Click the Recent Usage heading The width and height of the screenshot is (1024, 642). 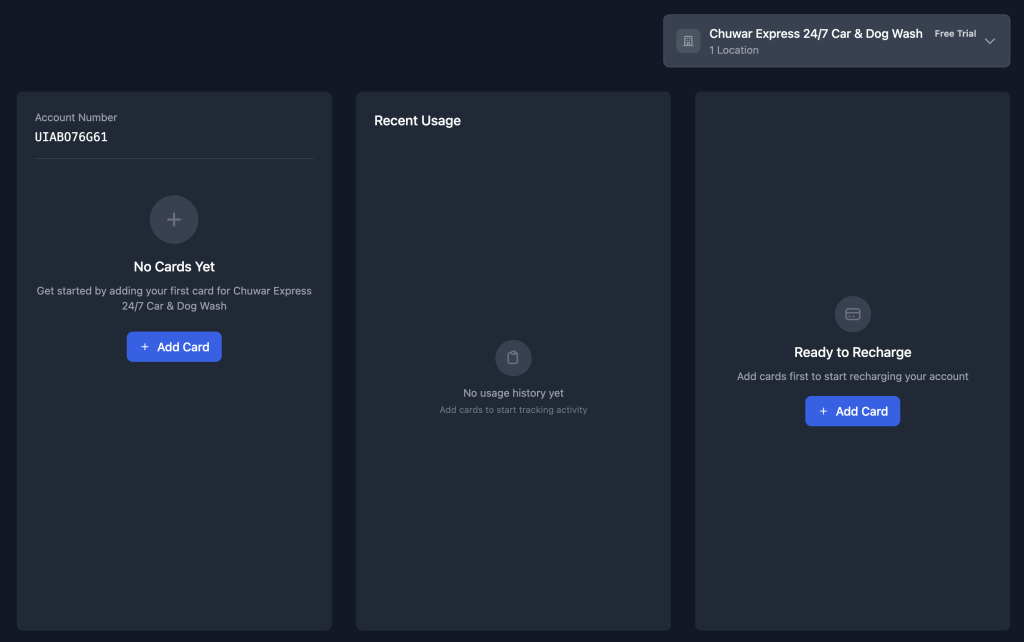coord(417,121)
